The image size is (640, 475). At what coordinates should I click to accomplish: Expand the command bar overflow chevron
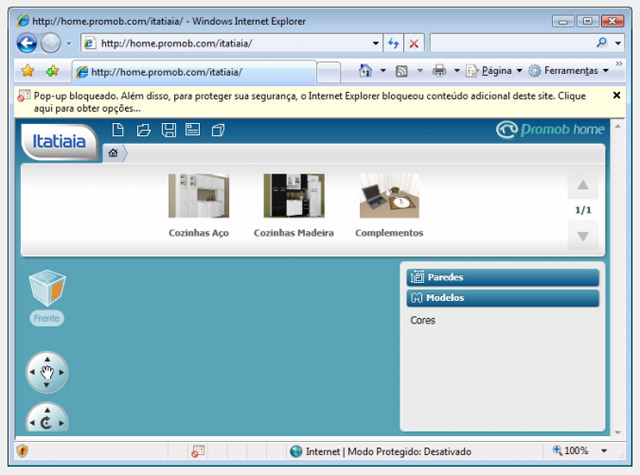pos(619,64)
